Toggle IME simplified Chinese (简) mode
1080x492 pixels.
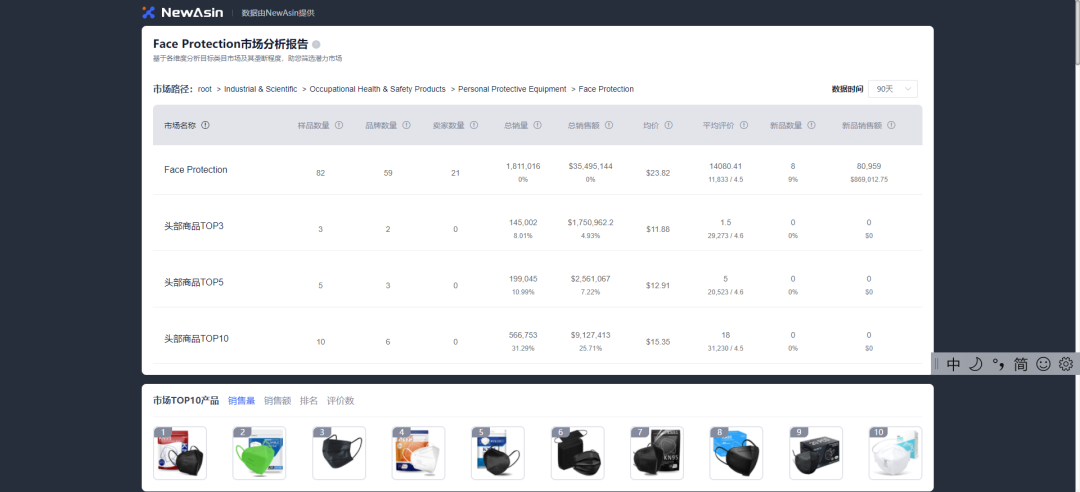pyautogui.click(x=1020, y=364)
